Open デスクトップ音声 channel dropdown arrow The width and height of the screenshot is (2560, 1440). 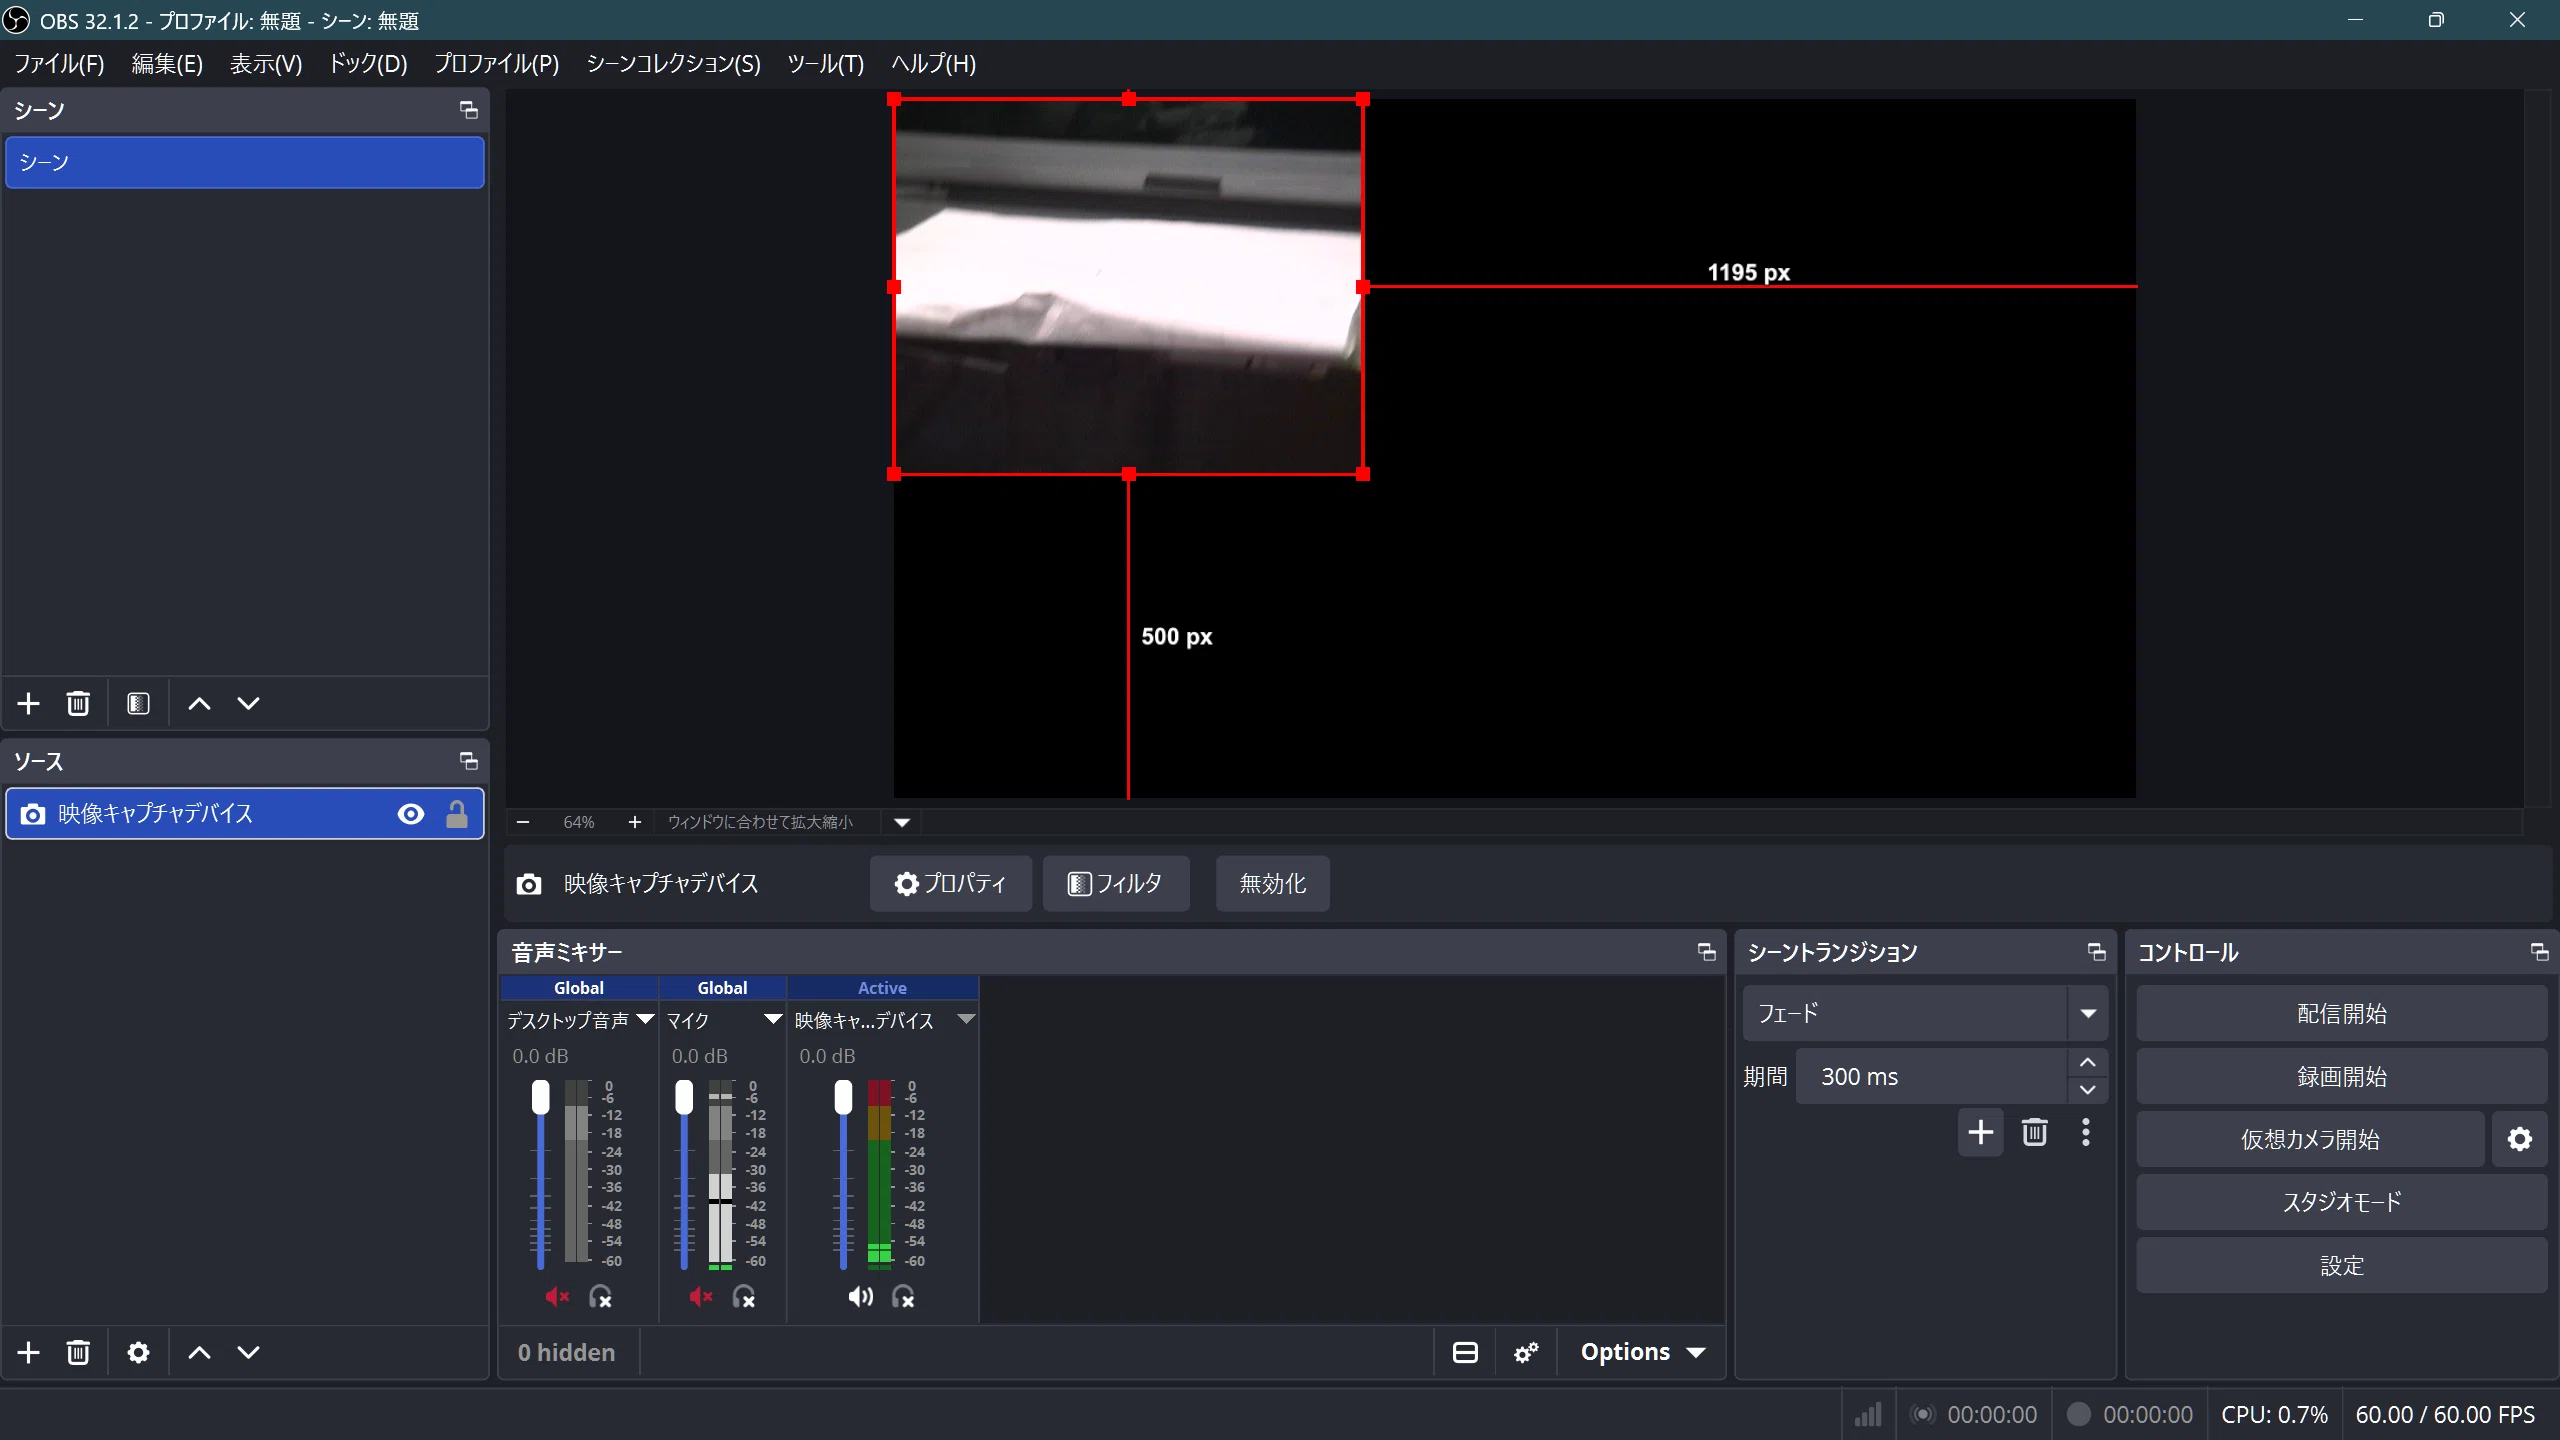(x=645, y=1019)
